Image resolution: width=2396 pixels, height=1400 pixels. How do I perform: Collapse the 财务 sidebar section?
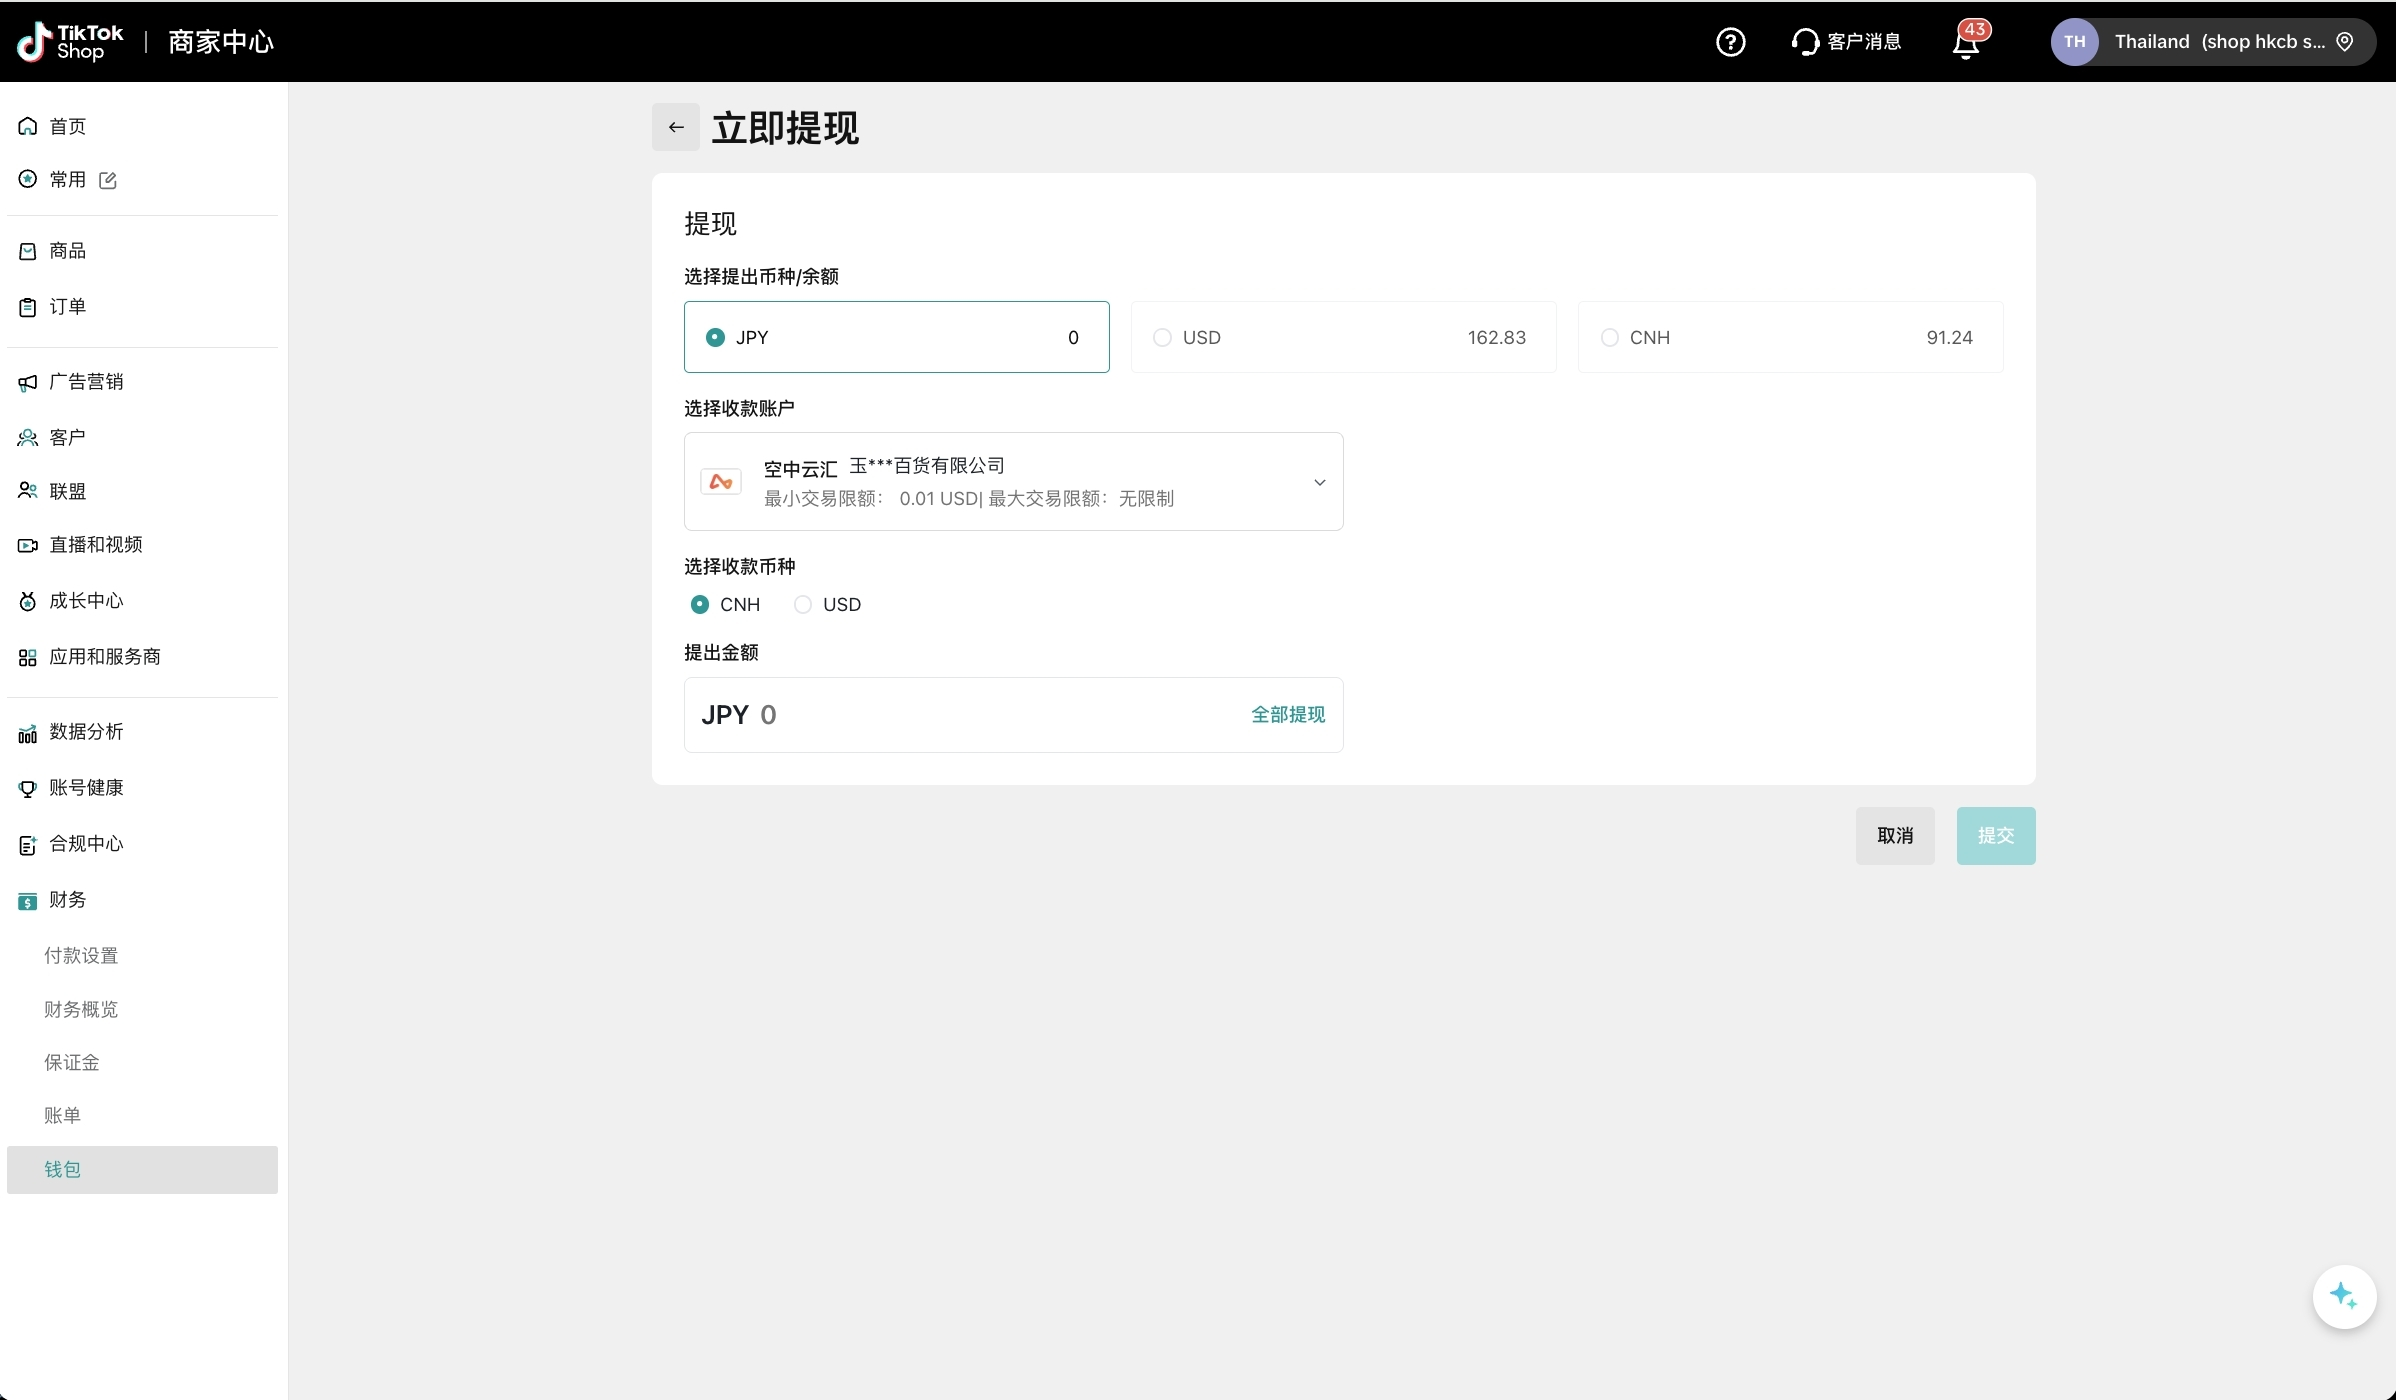pyautogui.click(x=68, y=899)
